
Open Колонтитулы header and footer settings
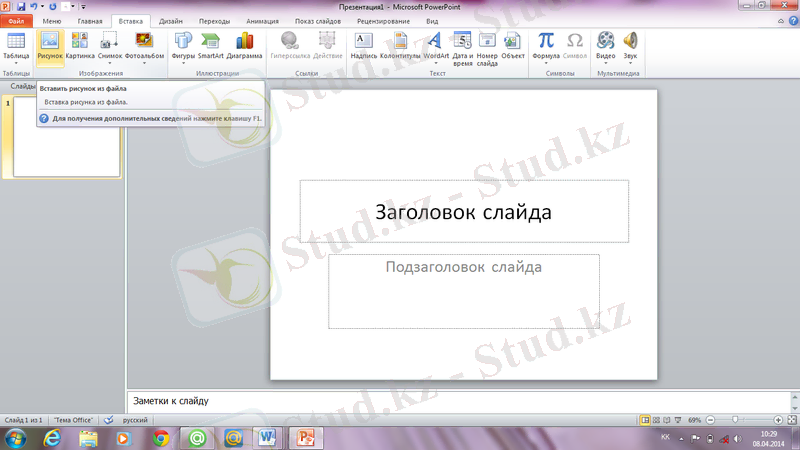coord(400,45)
